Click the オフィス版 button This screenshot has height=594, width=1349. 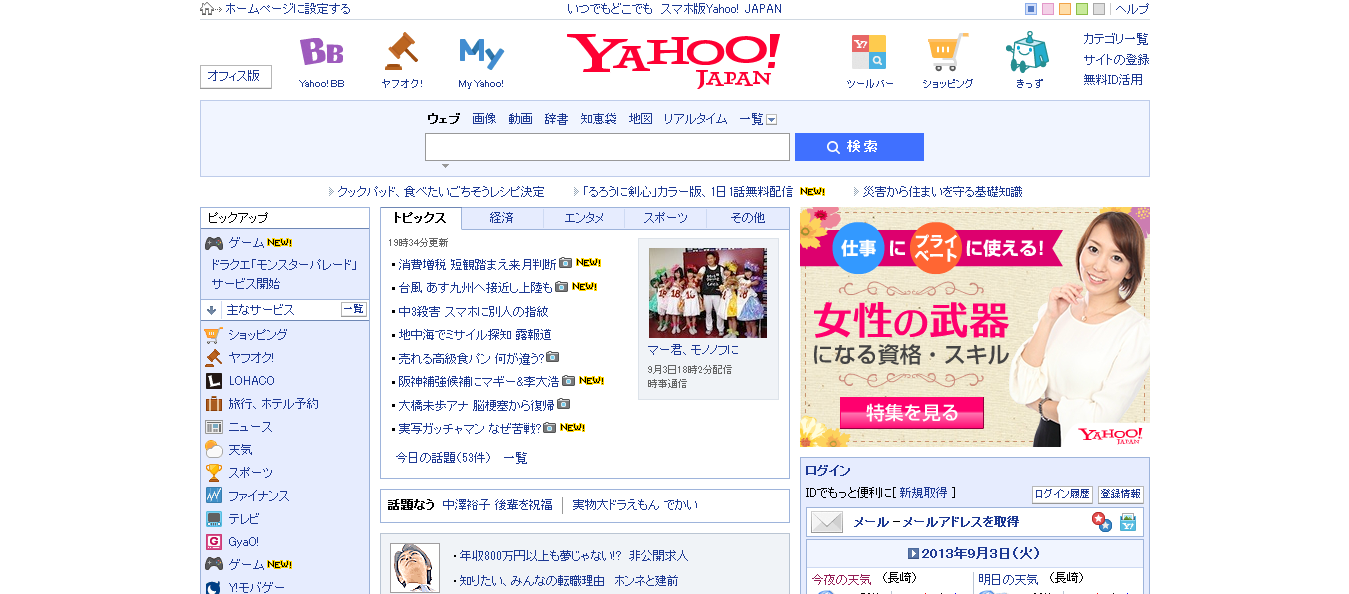[236, 76]
